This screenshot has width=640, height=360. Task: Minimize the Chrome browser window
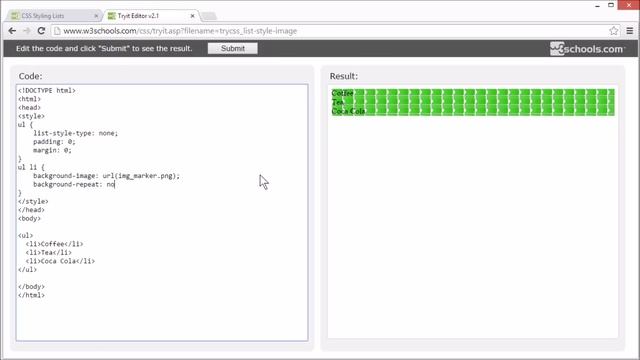[598, 5]
